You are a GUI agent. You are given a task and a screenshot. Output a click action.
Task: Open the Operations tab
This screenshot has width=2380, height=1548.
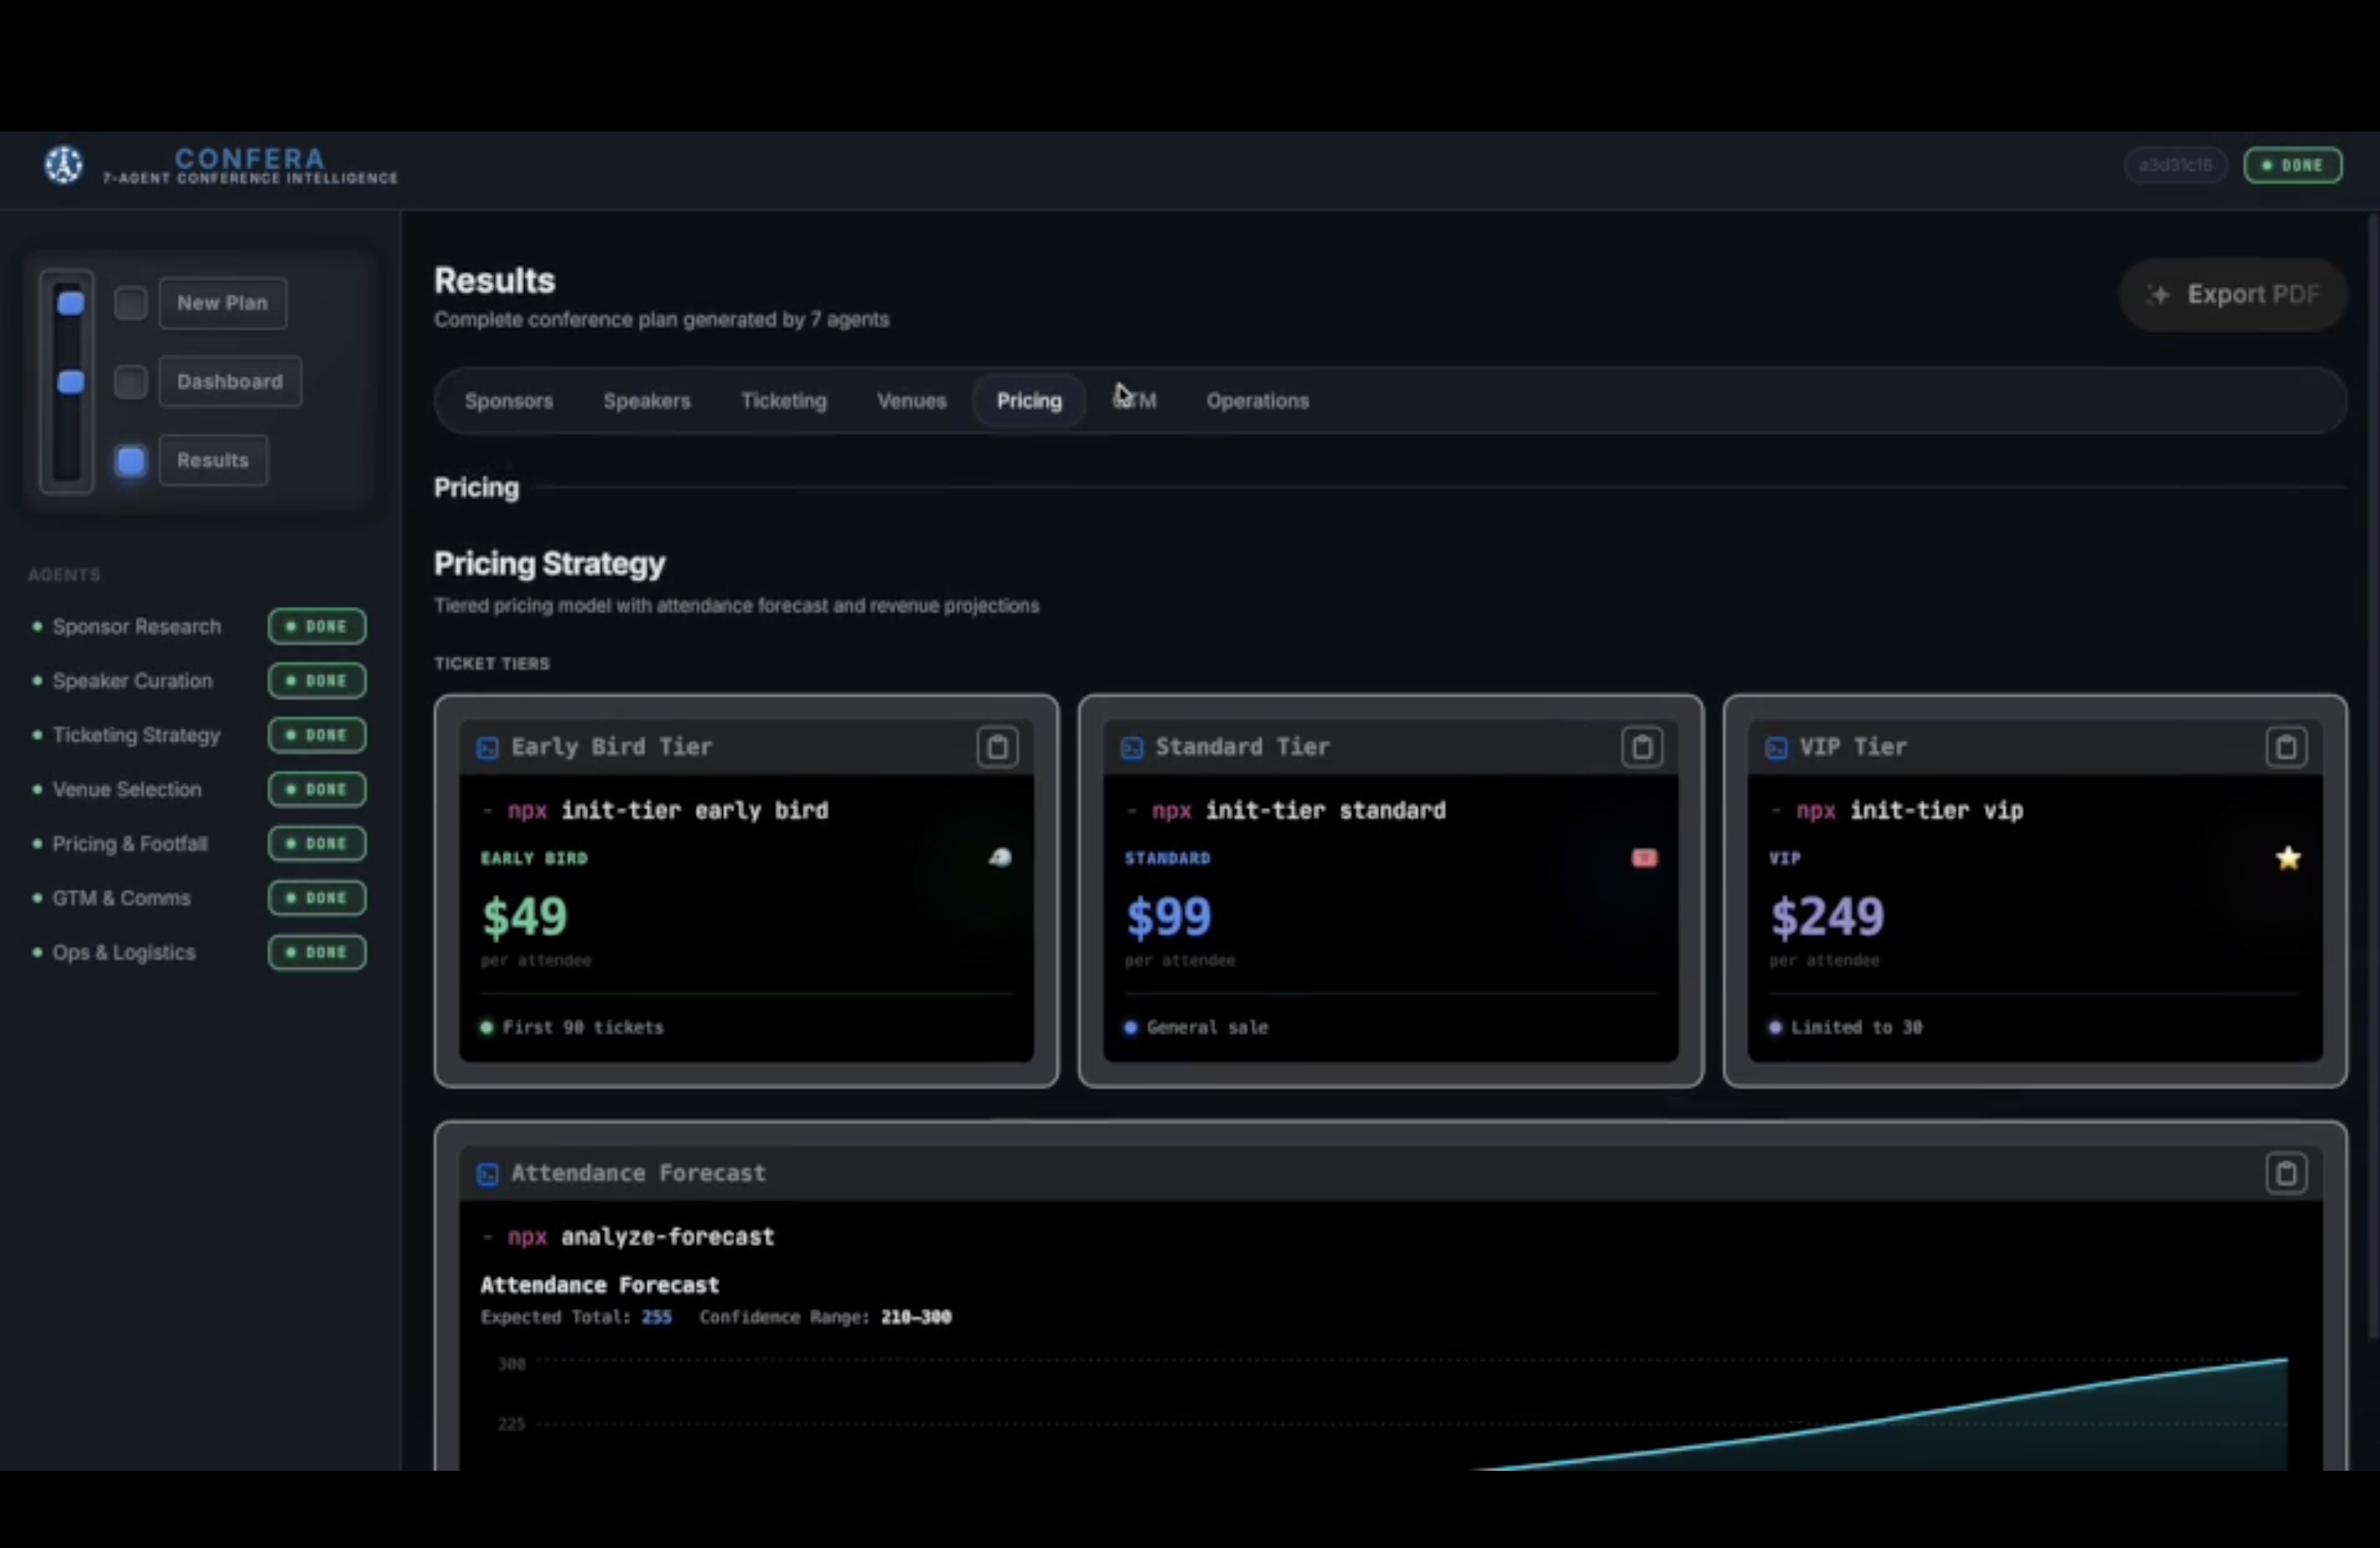[x=1257, y=401]
